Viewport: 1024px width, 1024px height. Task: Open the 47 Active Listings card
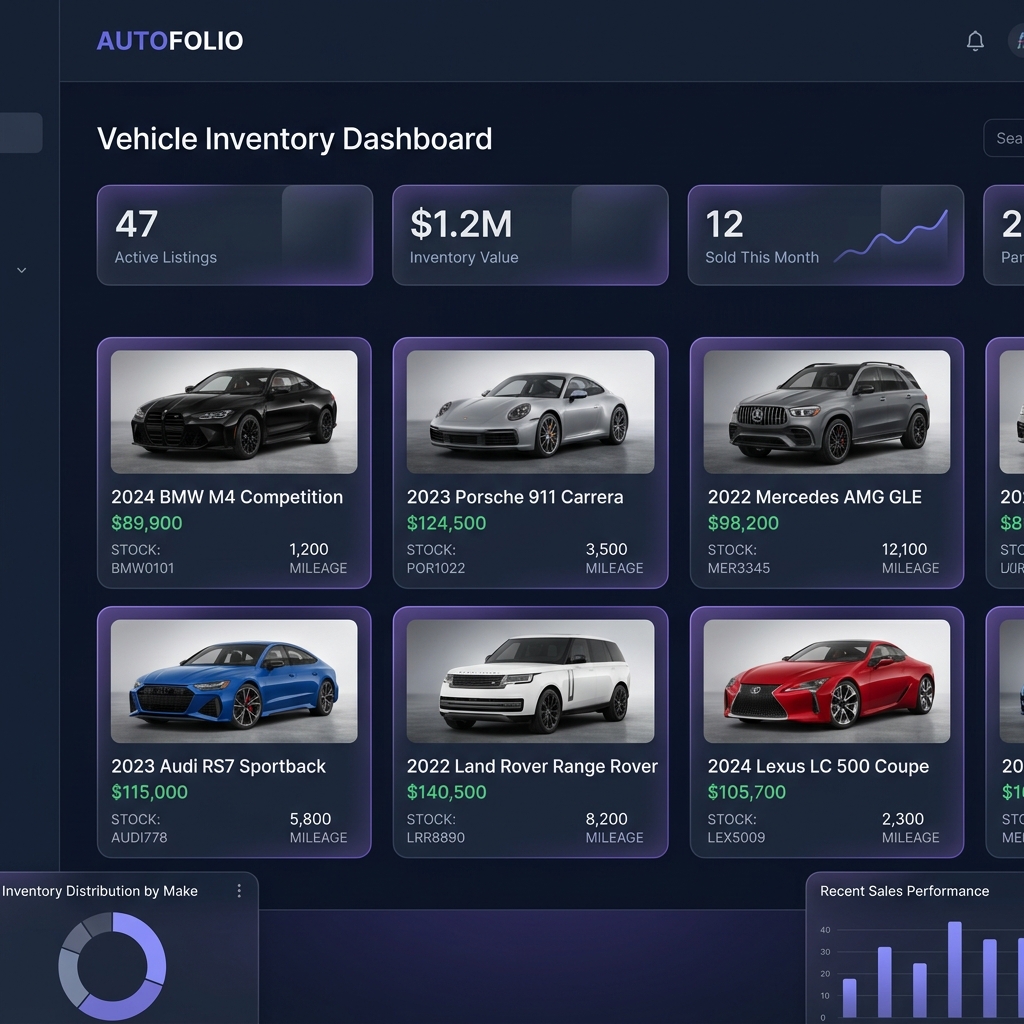coord(235,235)
